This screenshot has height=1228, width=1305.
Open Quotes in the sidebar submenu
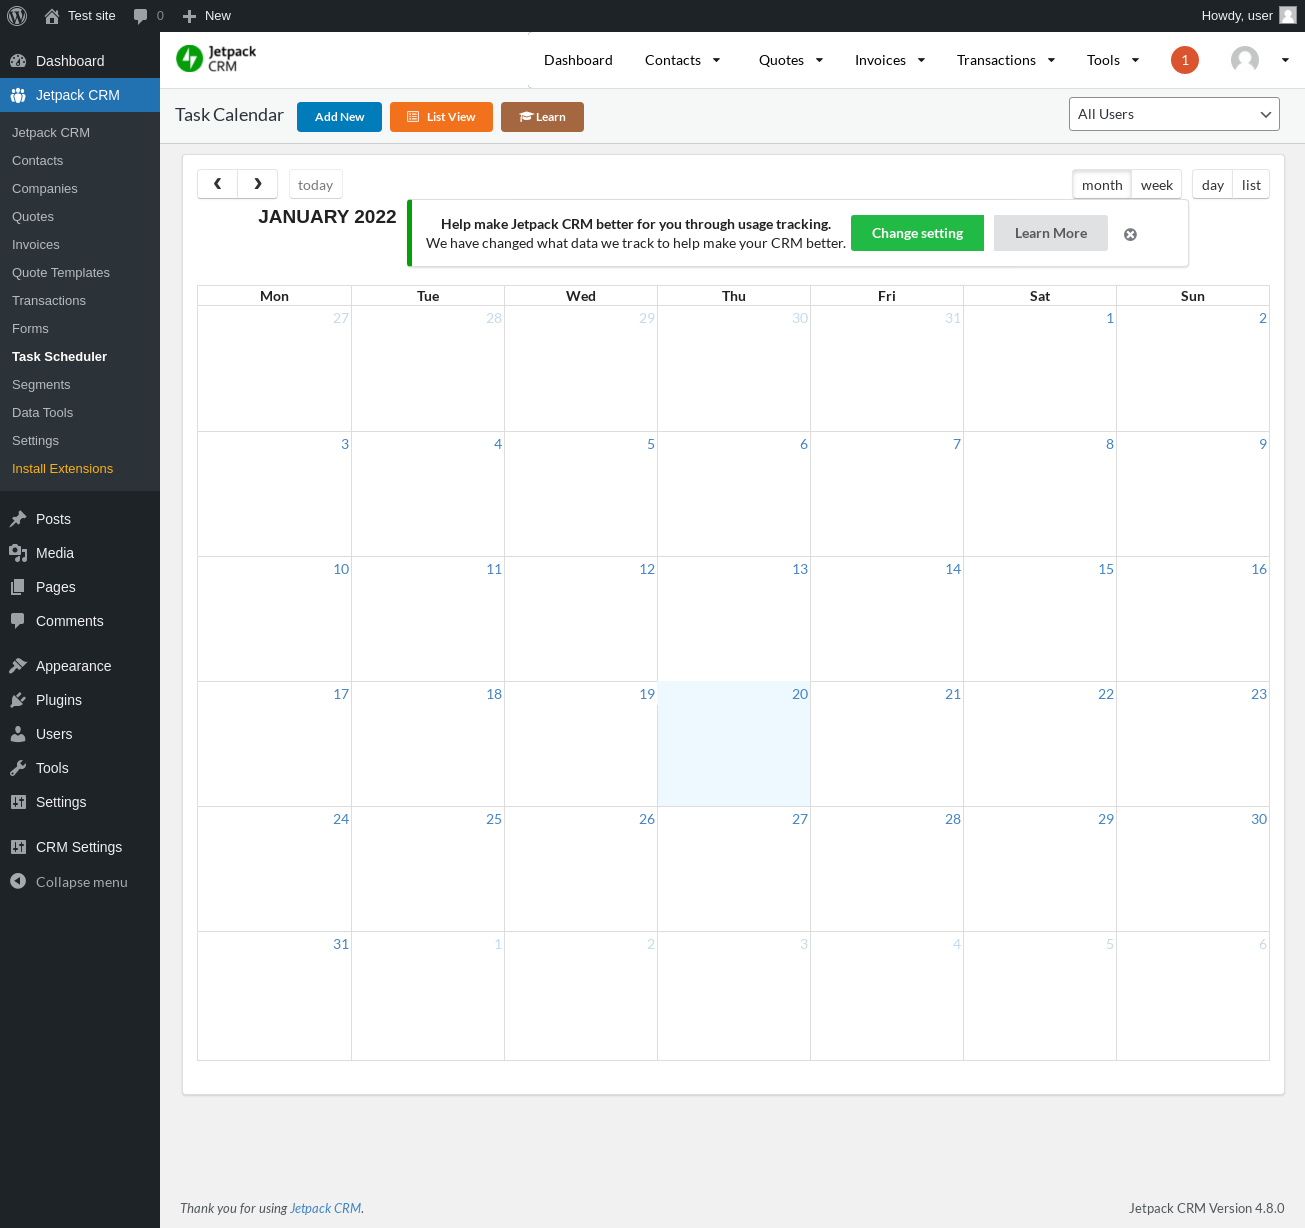33,216
